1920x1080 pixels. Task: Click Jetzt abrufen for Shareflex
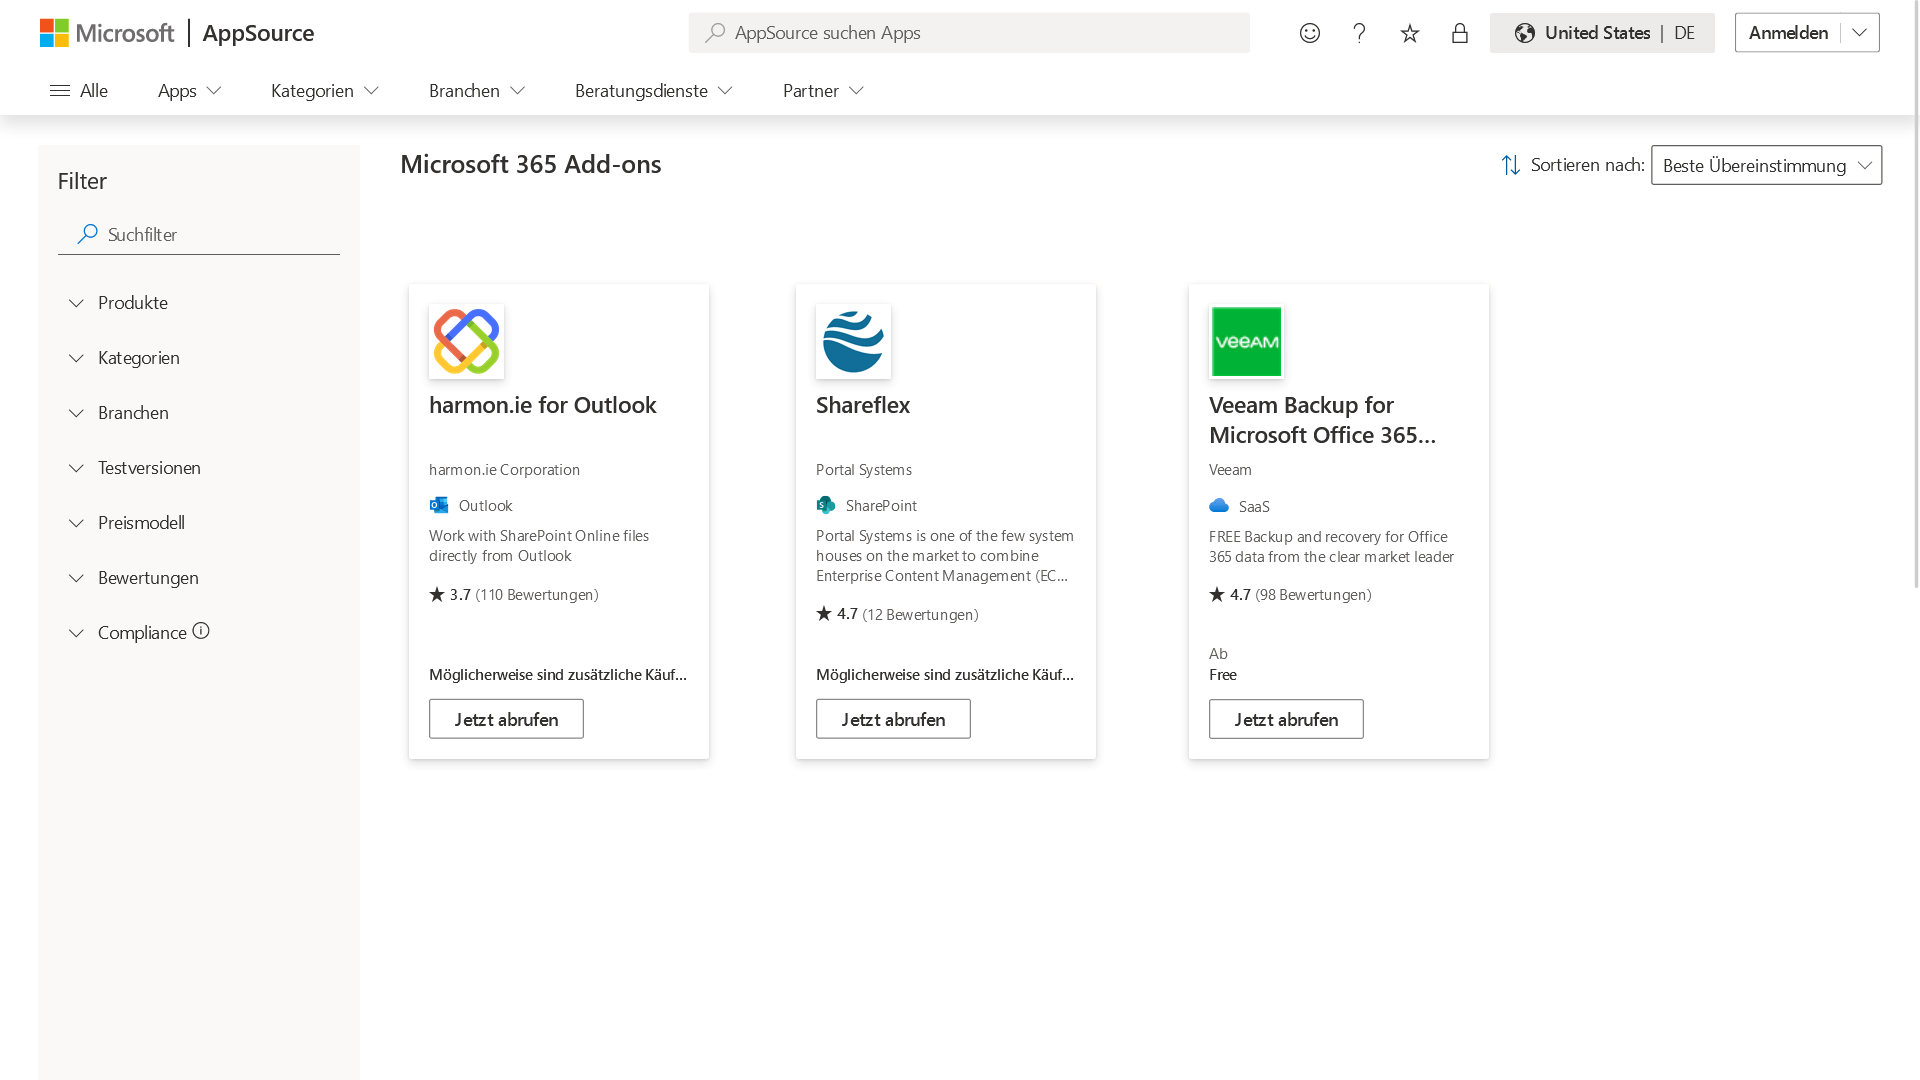(x=893, y=719)
